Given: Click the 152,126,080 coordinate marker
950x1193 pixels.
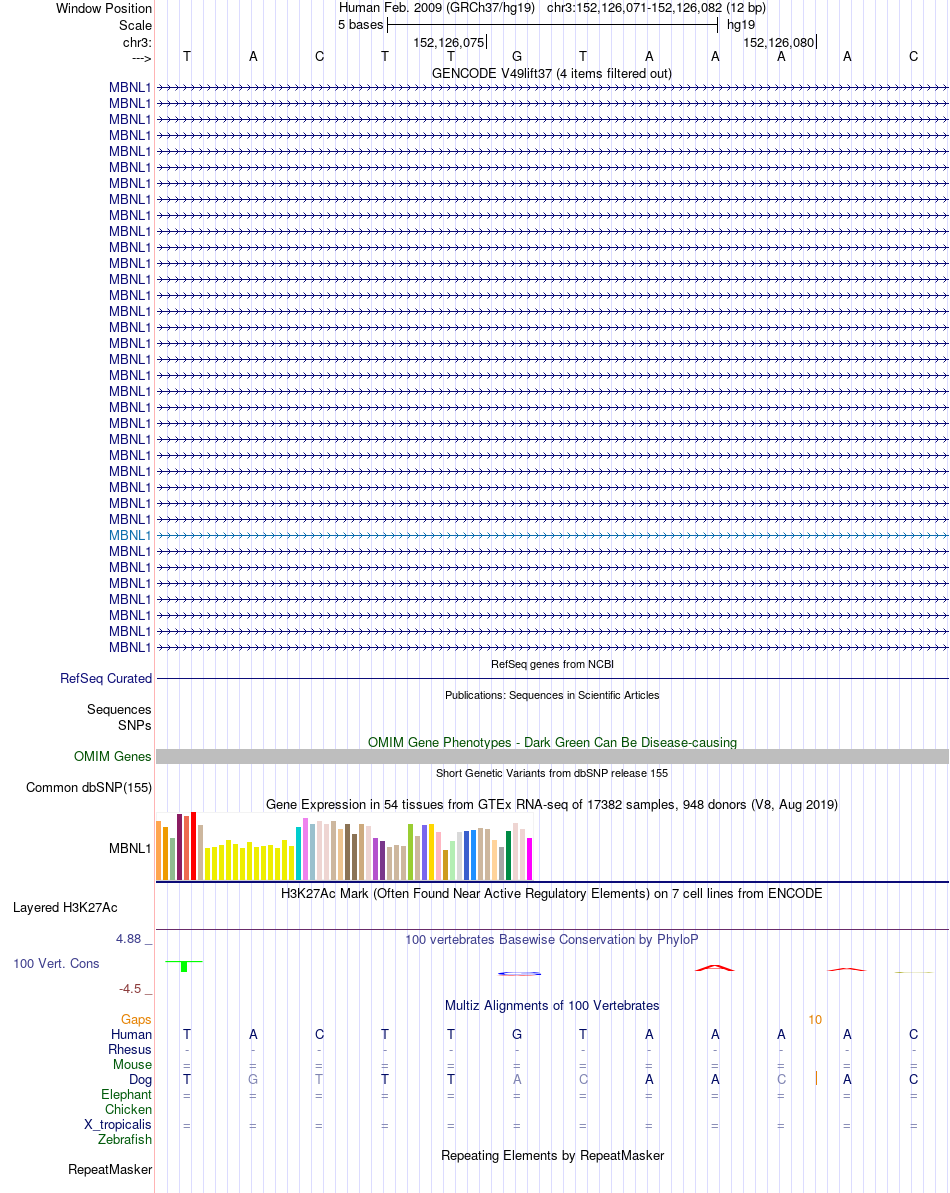Looking at the screenshot, I should pyautogui.click(x=779, y=43).
